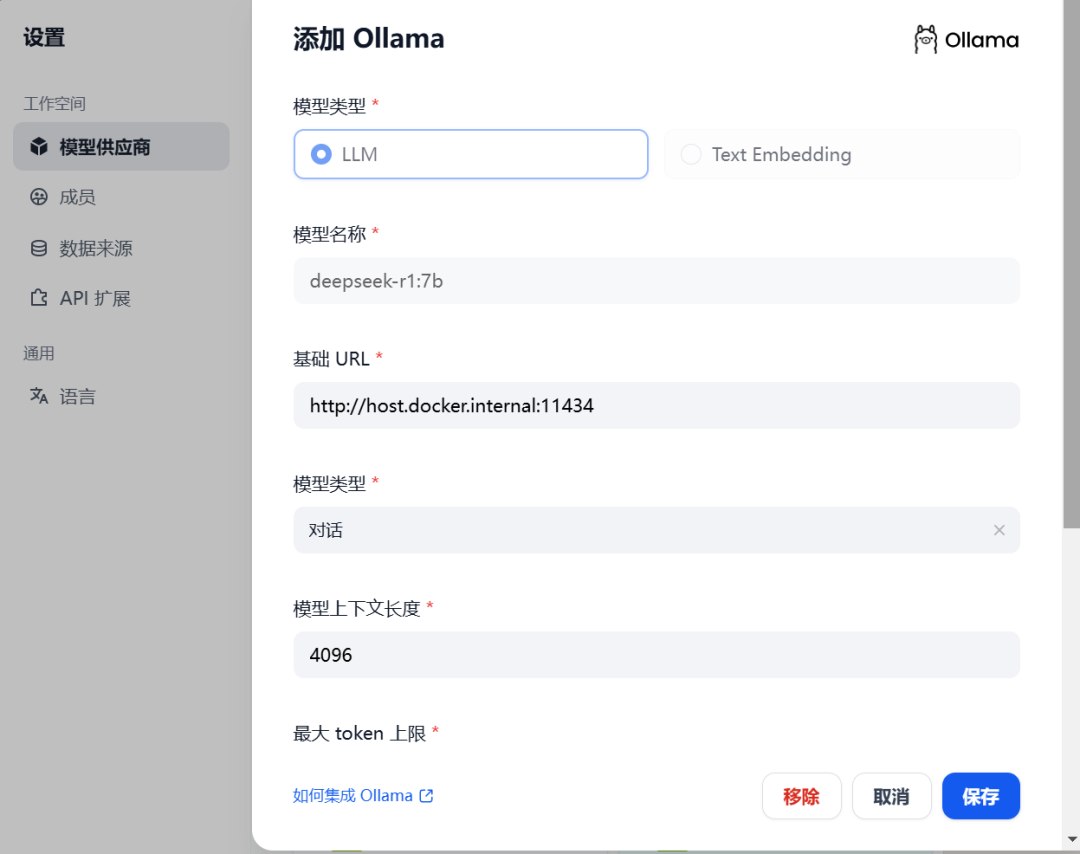Select the Text Embedding radio option
Viewport: 1080px width, 854px height.
tap(842, 154)
